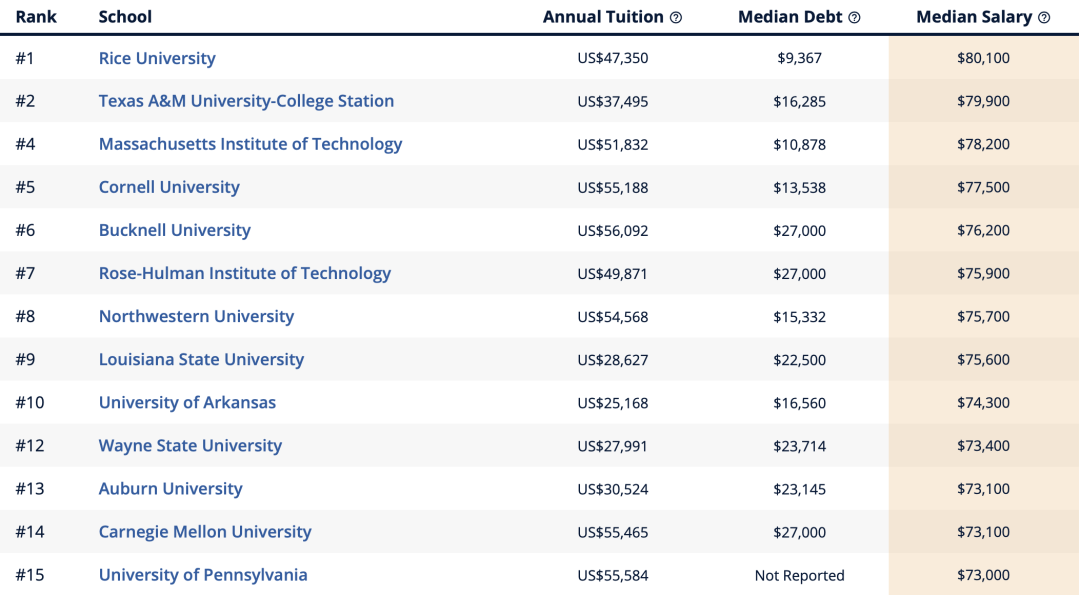Click the School column header
The image size is (1080, 595).
click(x=125, y=17)
